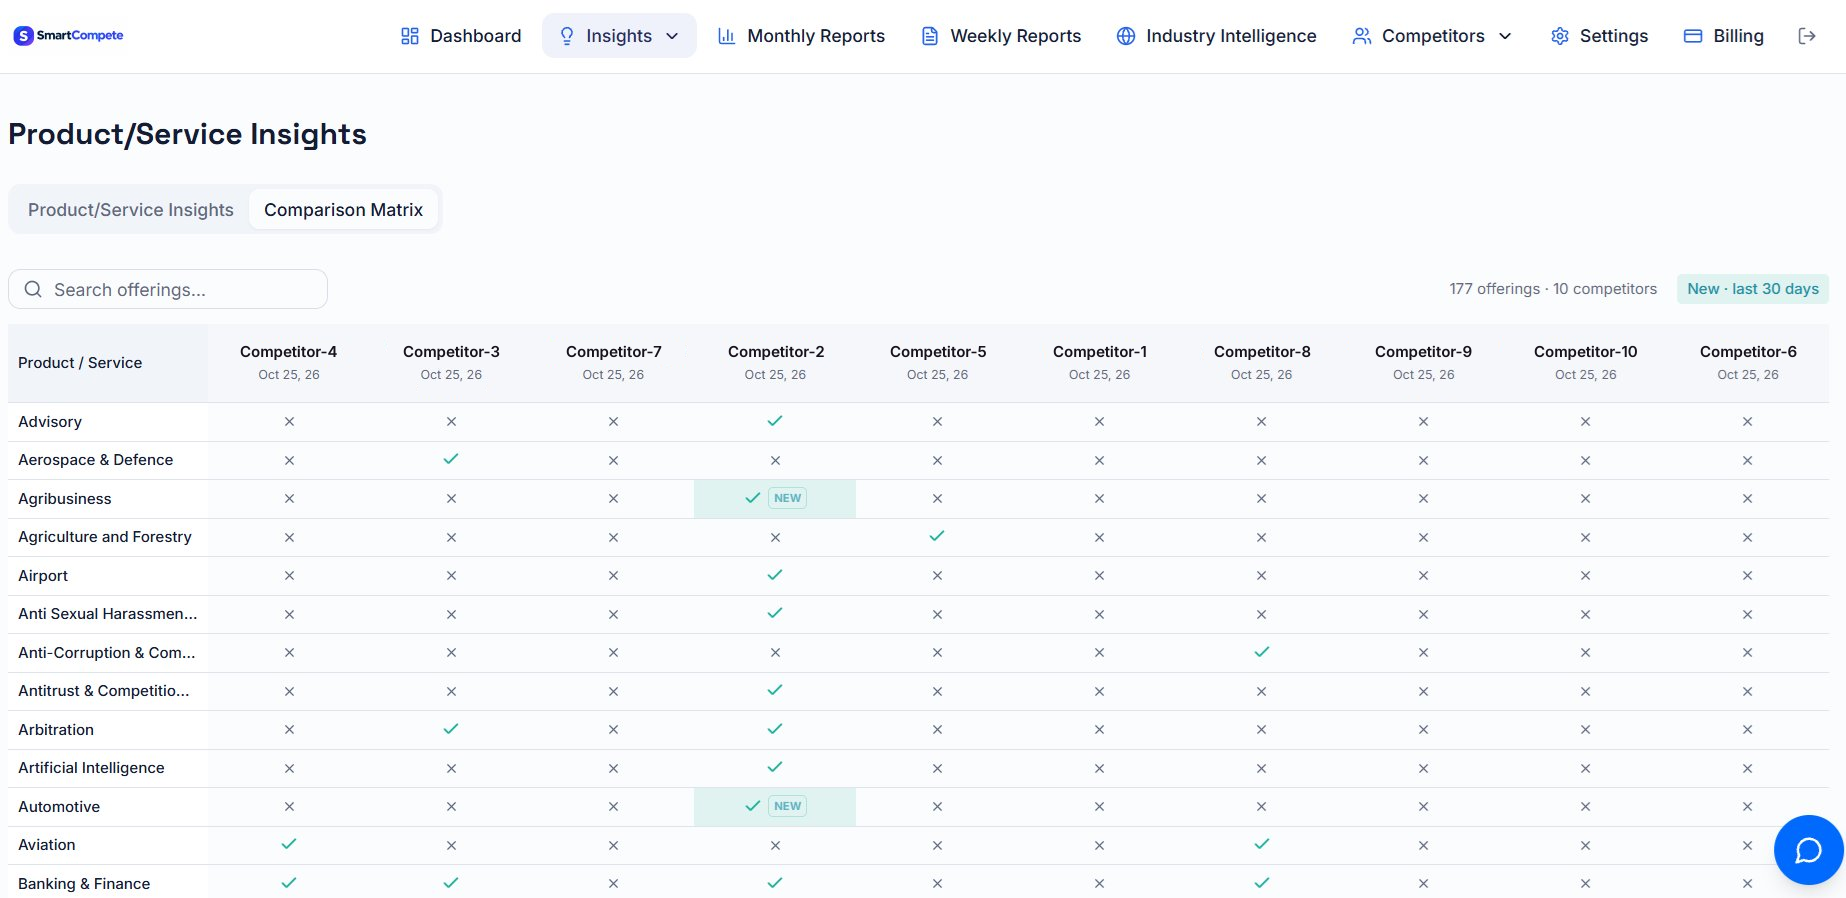
Task: Select the Anti Sexual Harassmen... label
Action: tap(108, 614)
